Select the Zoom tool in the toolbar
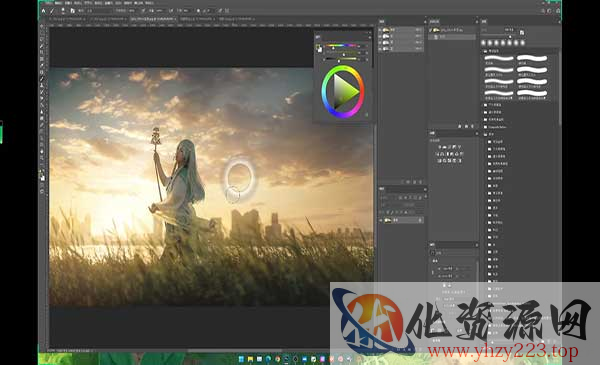This screenshot has height=365, width=600. click(x=42, y=158)
